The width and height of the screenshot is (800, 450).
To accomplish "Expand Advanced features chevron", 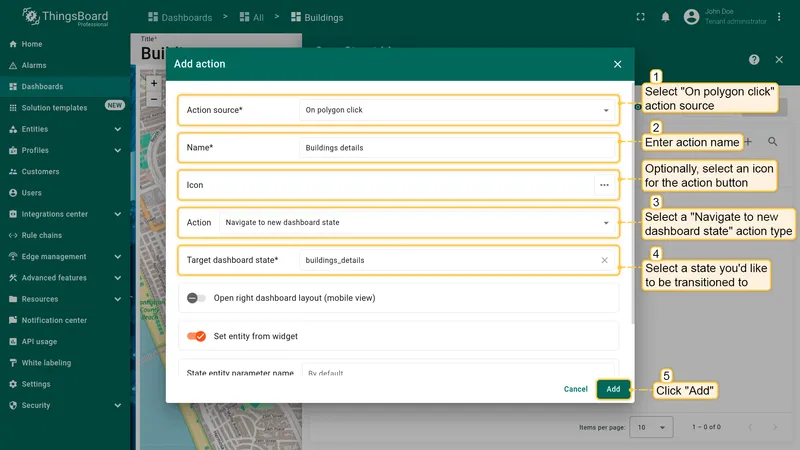I will point(118,278).
